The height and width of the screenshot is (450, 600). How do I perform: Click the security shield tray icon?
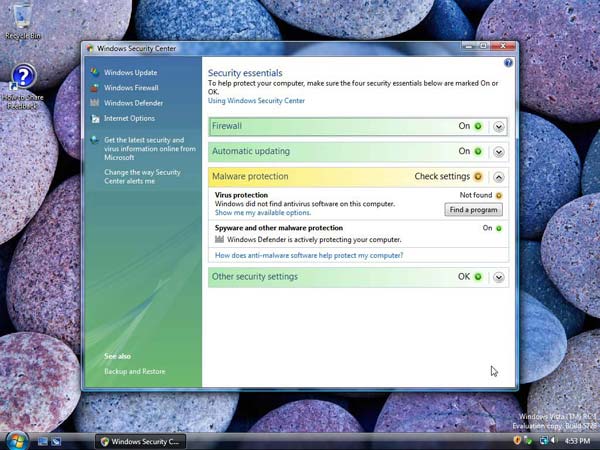pyautogui.click(x=517, y=440)
